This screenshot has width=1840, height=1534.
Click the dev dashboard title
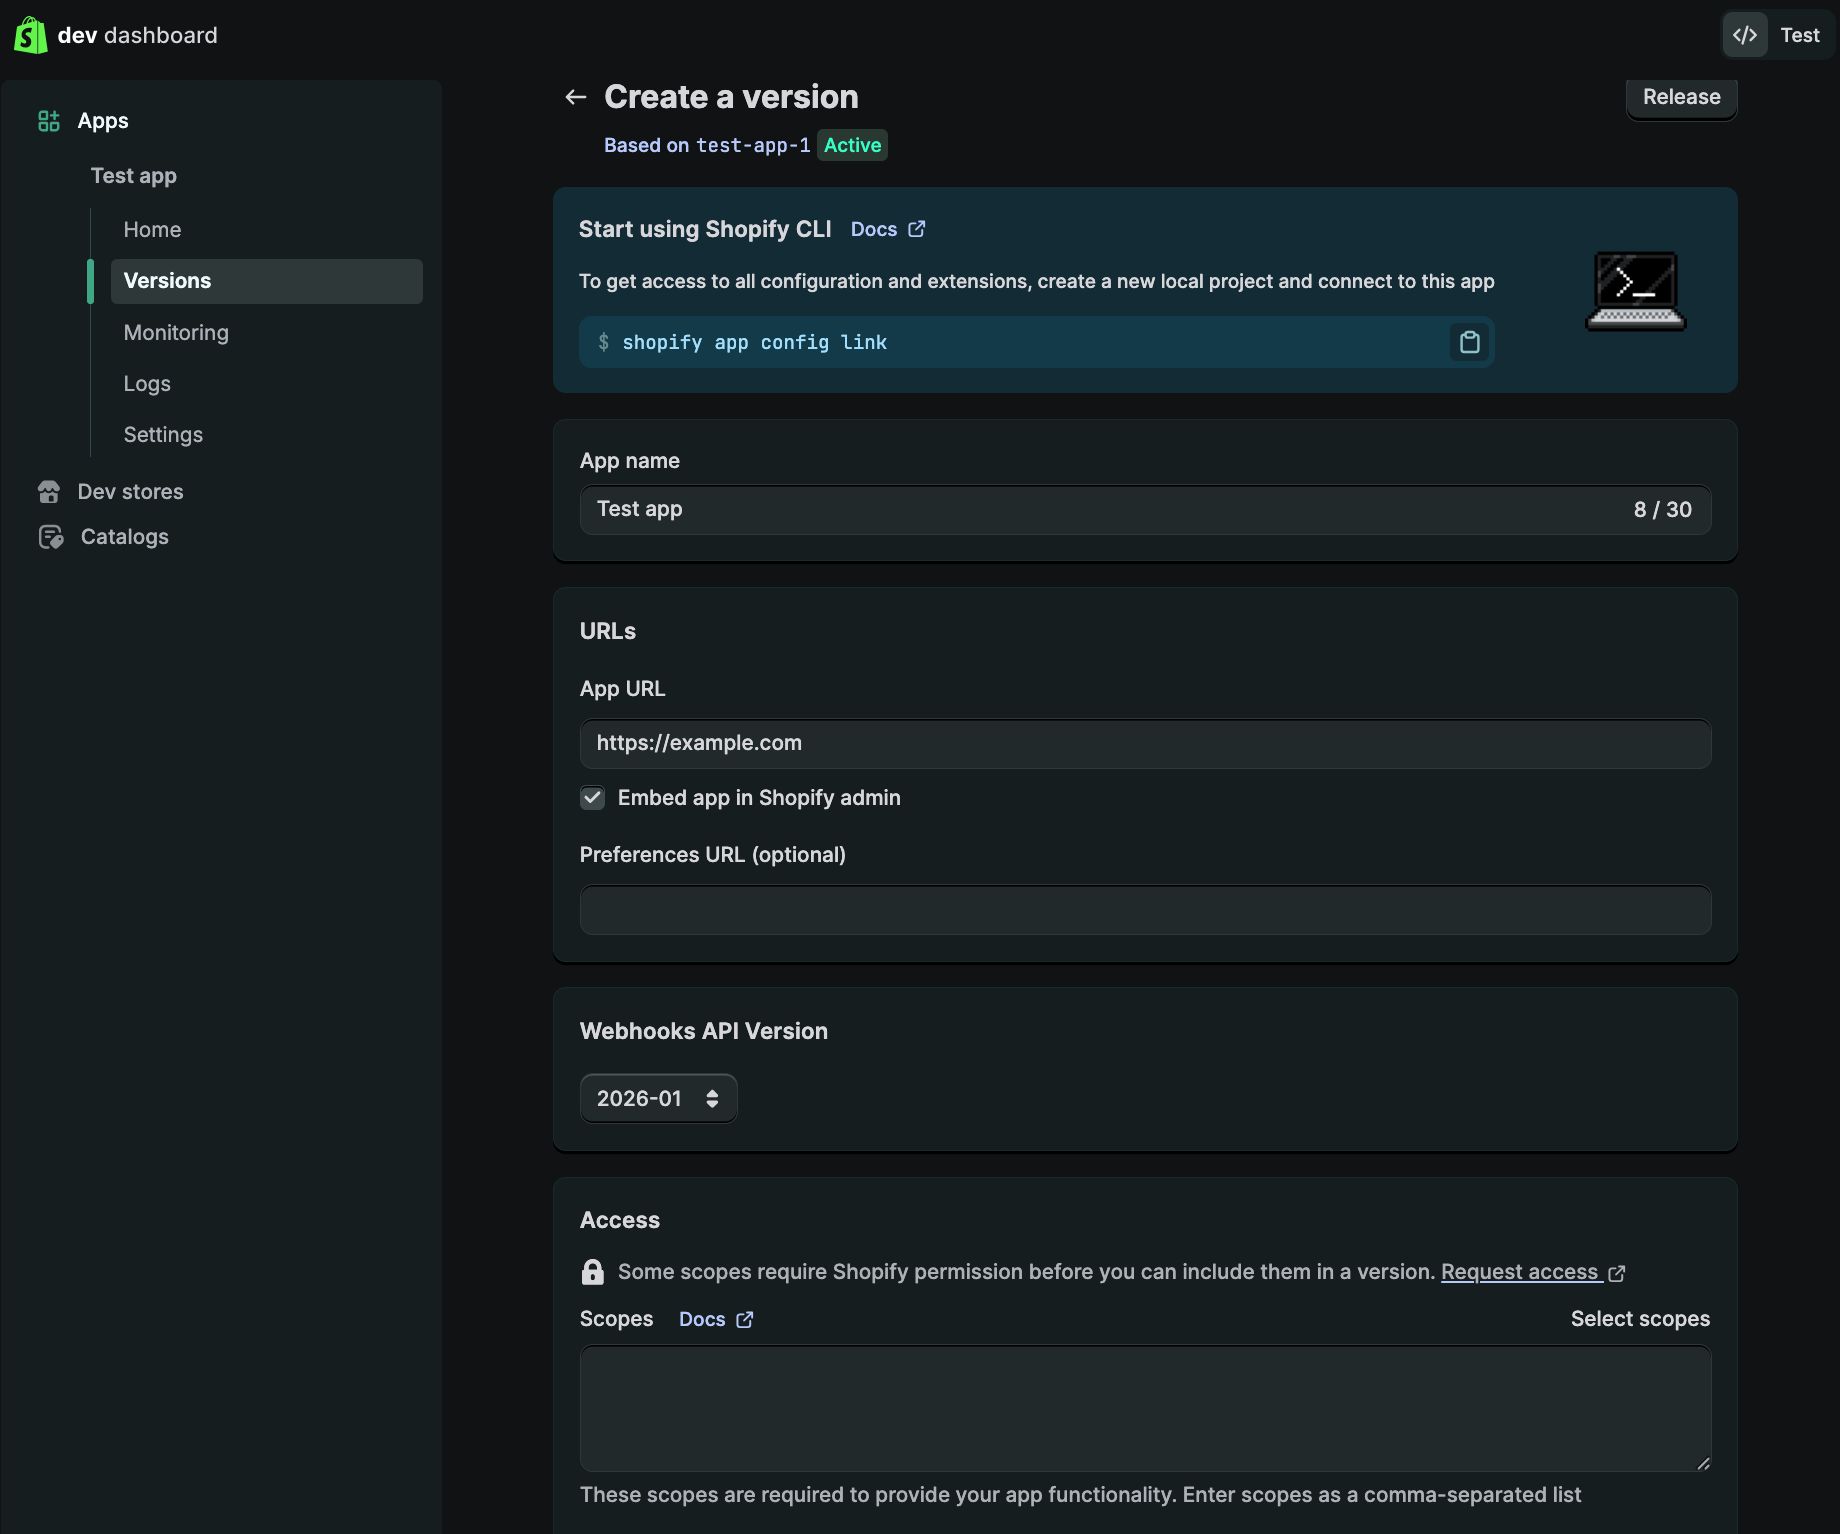tap(138, 35)
